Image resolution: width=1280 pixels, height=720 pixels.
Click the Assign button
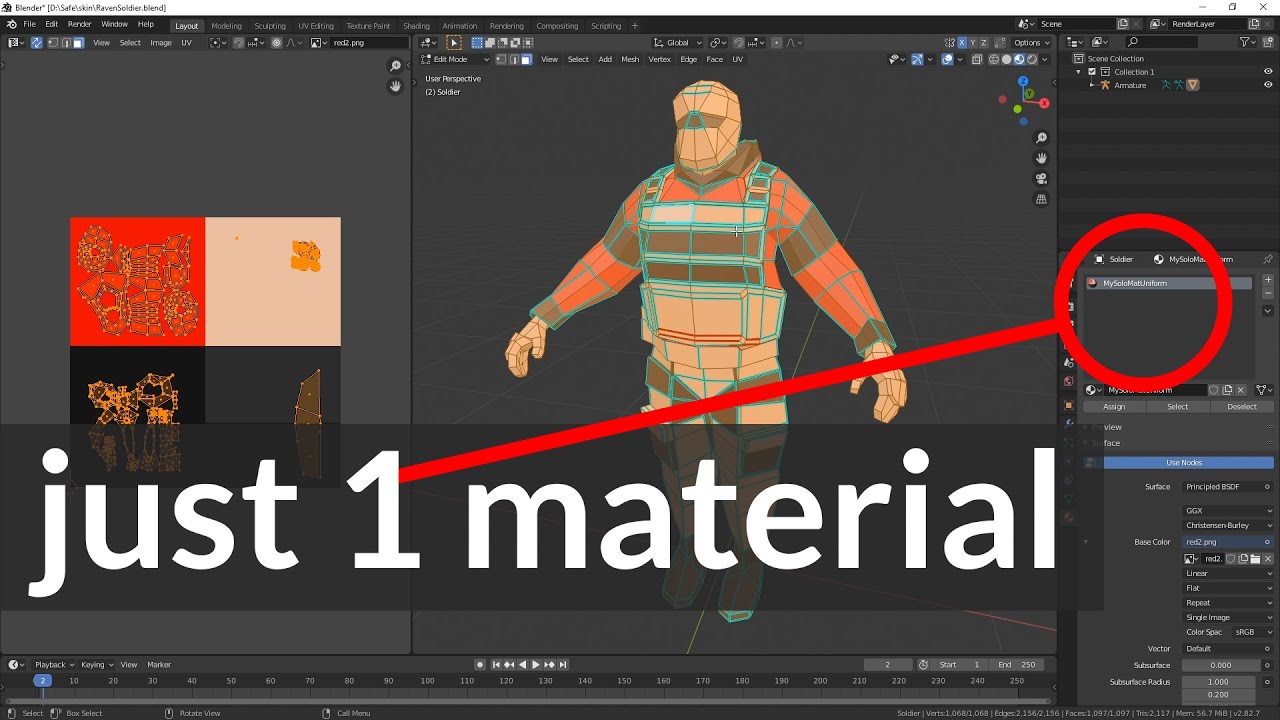tap(1114, 407)
